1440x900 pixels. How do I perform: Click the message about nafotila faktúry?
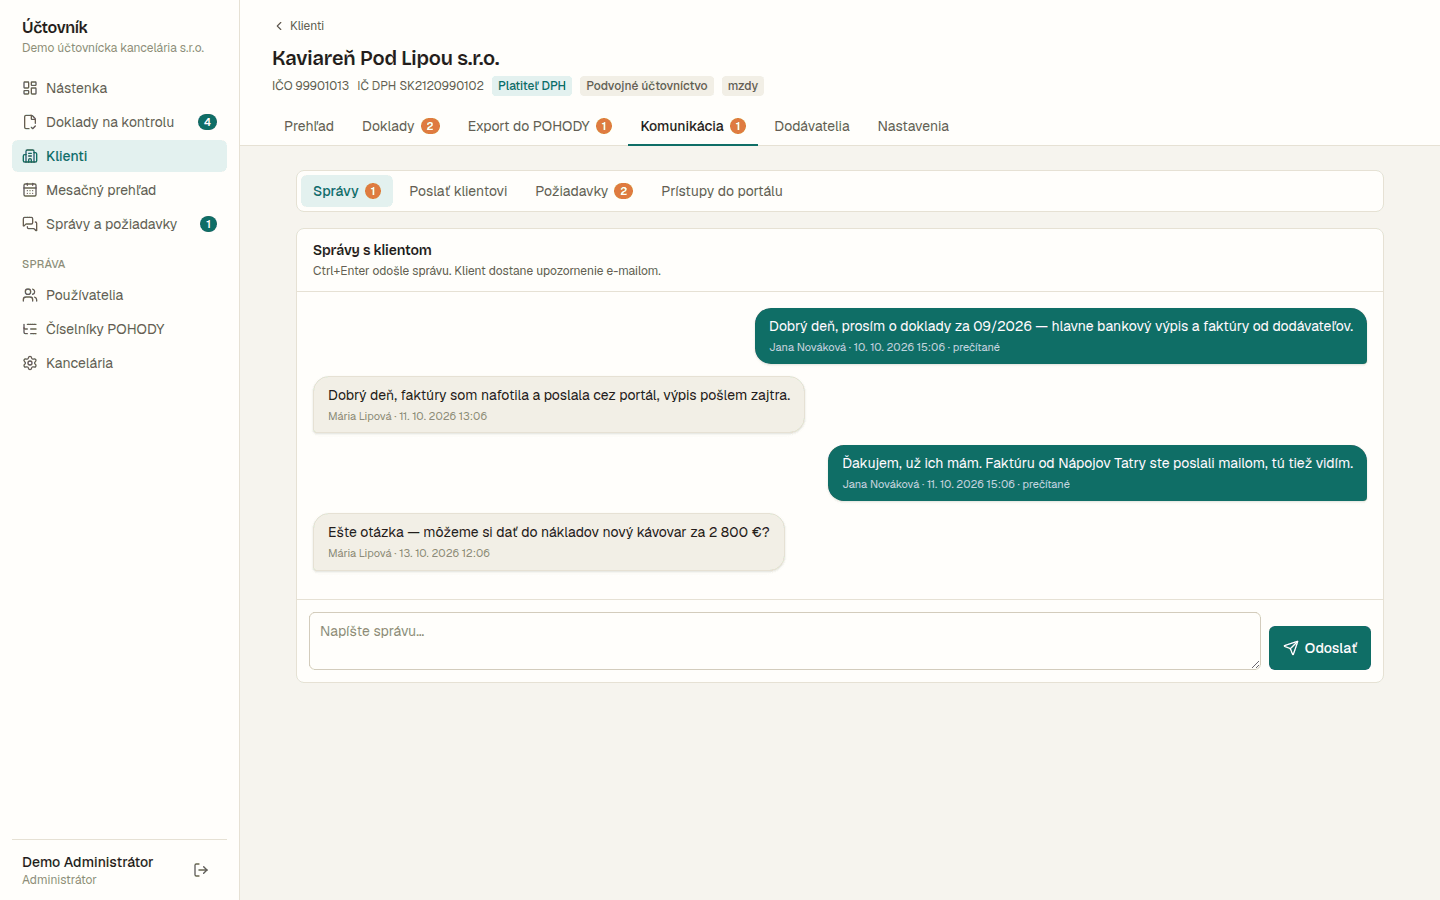click(559, 405)
